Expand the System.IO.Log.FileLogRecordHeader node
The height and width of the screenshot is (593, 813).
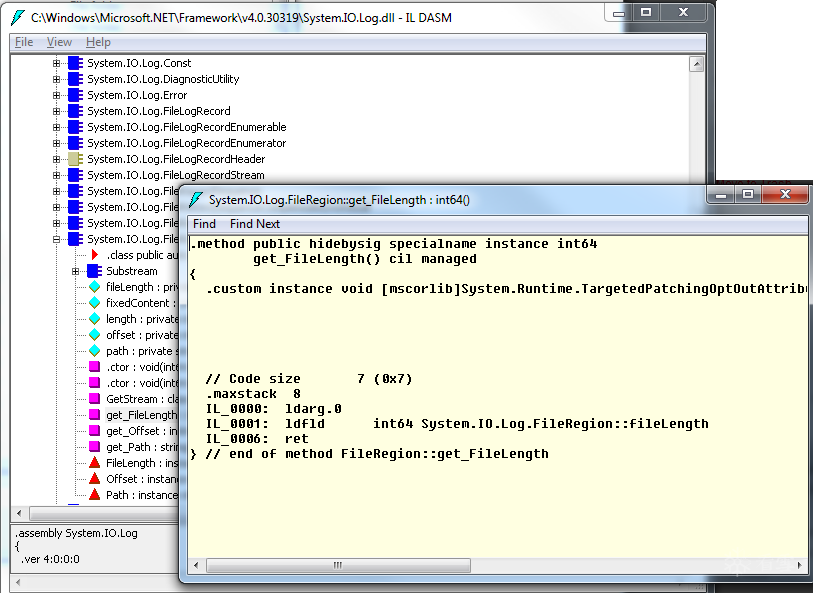[57, 159]
